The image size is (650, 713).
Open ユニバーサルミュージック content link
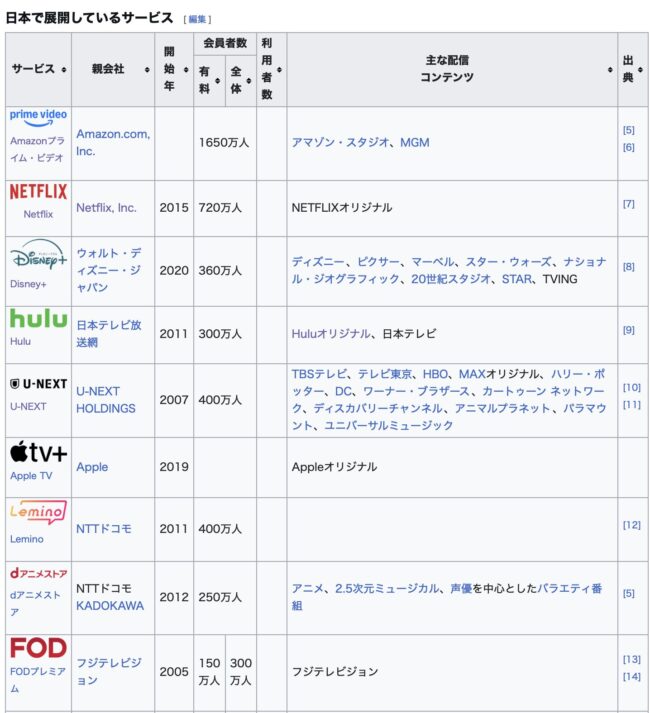coord(388,425)
